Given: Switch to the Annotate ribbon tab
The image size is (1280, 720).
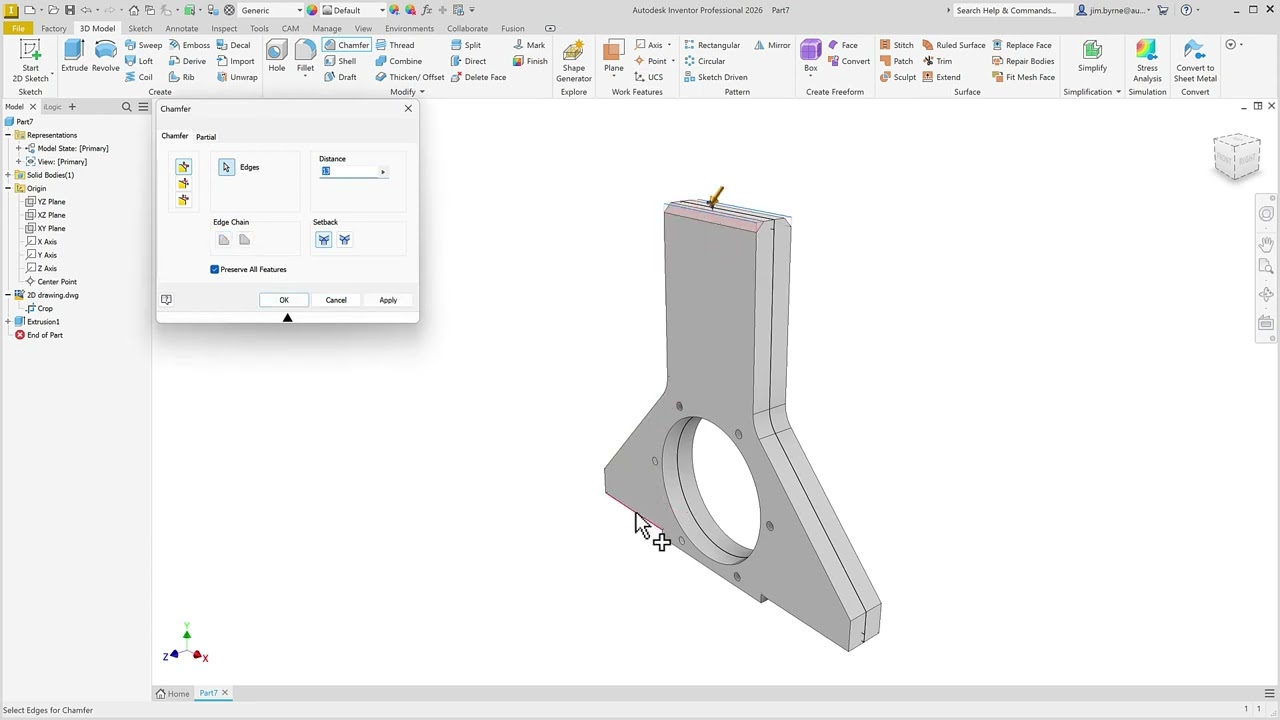Looking at the screenshot, I should [x=182, y=28].
